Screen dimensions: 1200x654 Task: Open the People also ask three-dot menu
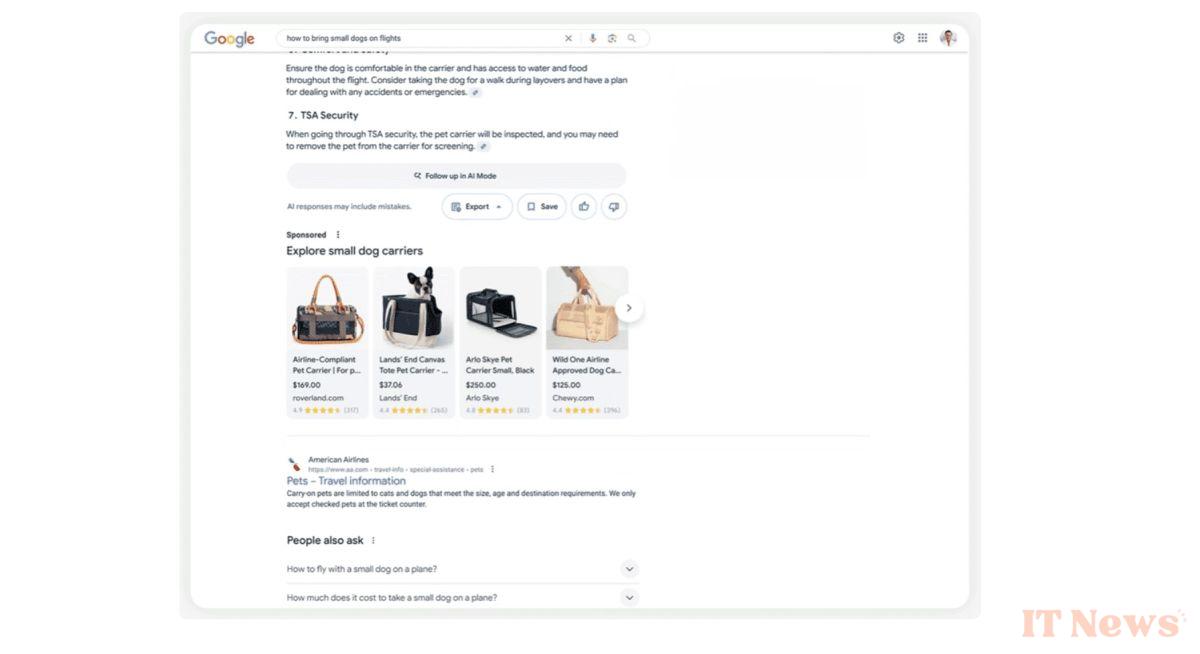[x=373, y=540]
